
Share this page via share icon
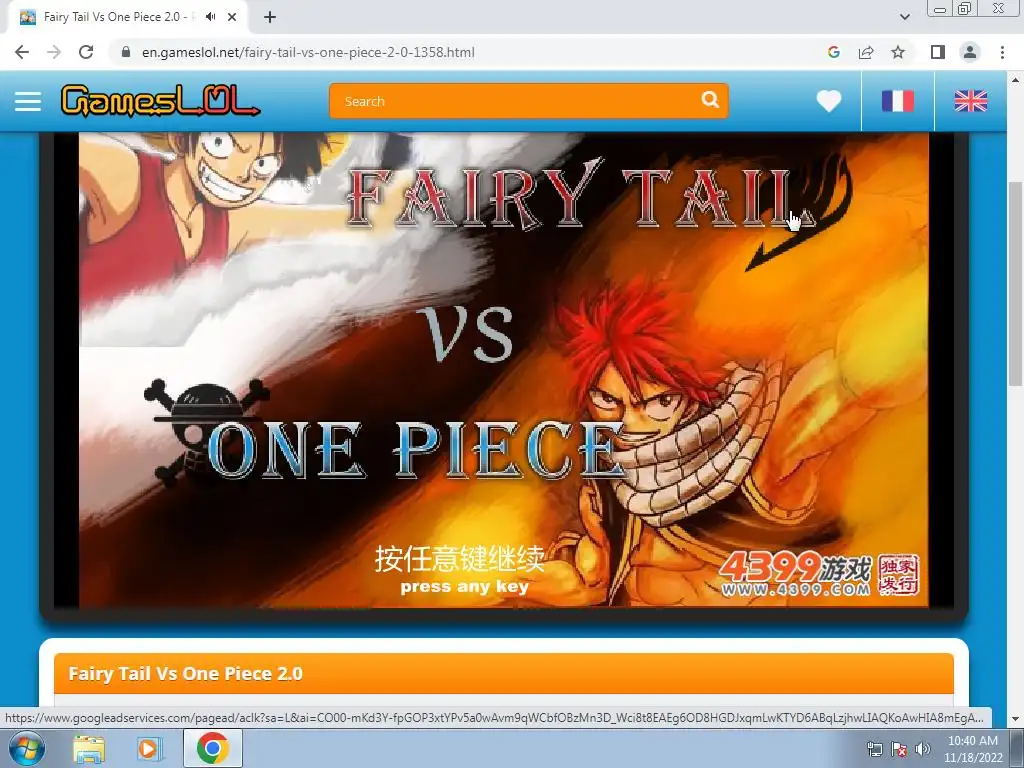point(866,52)
